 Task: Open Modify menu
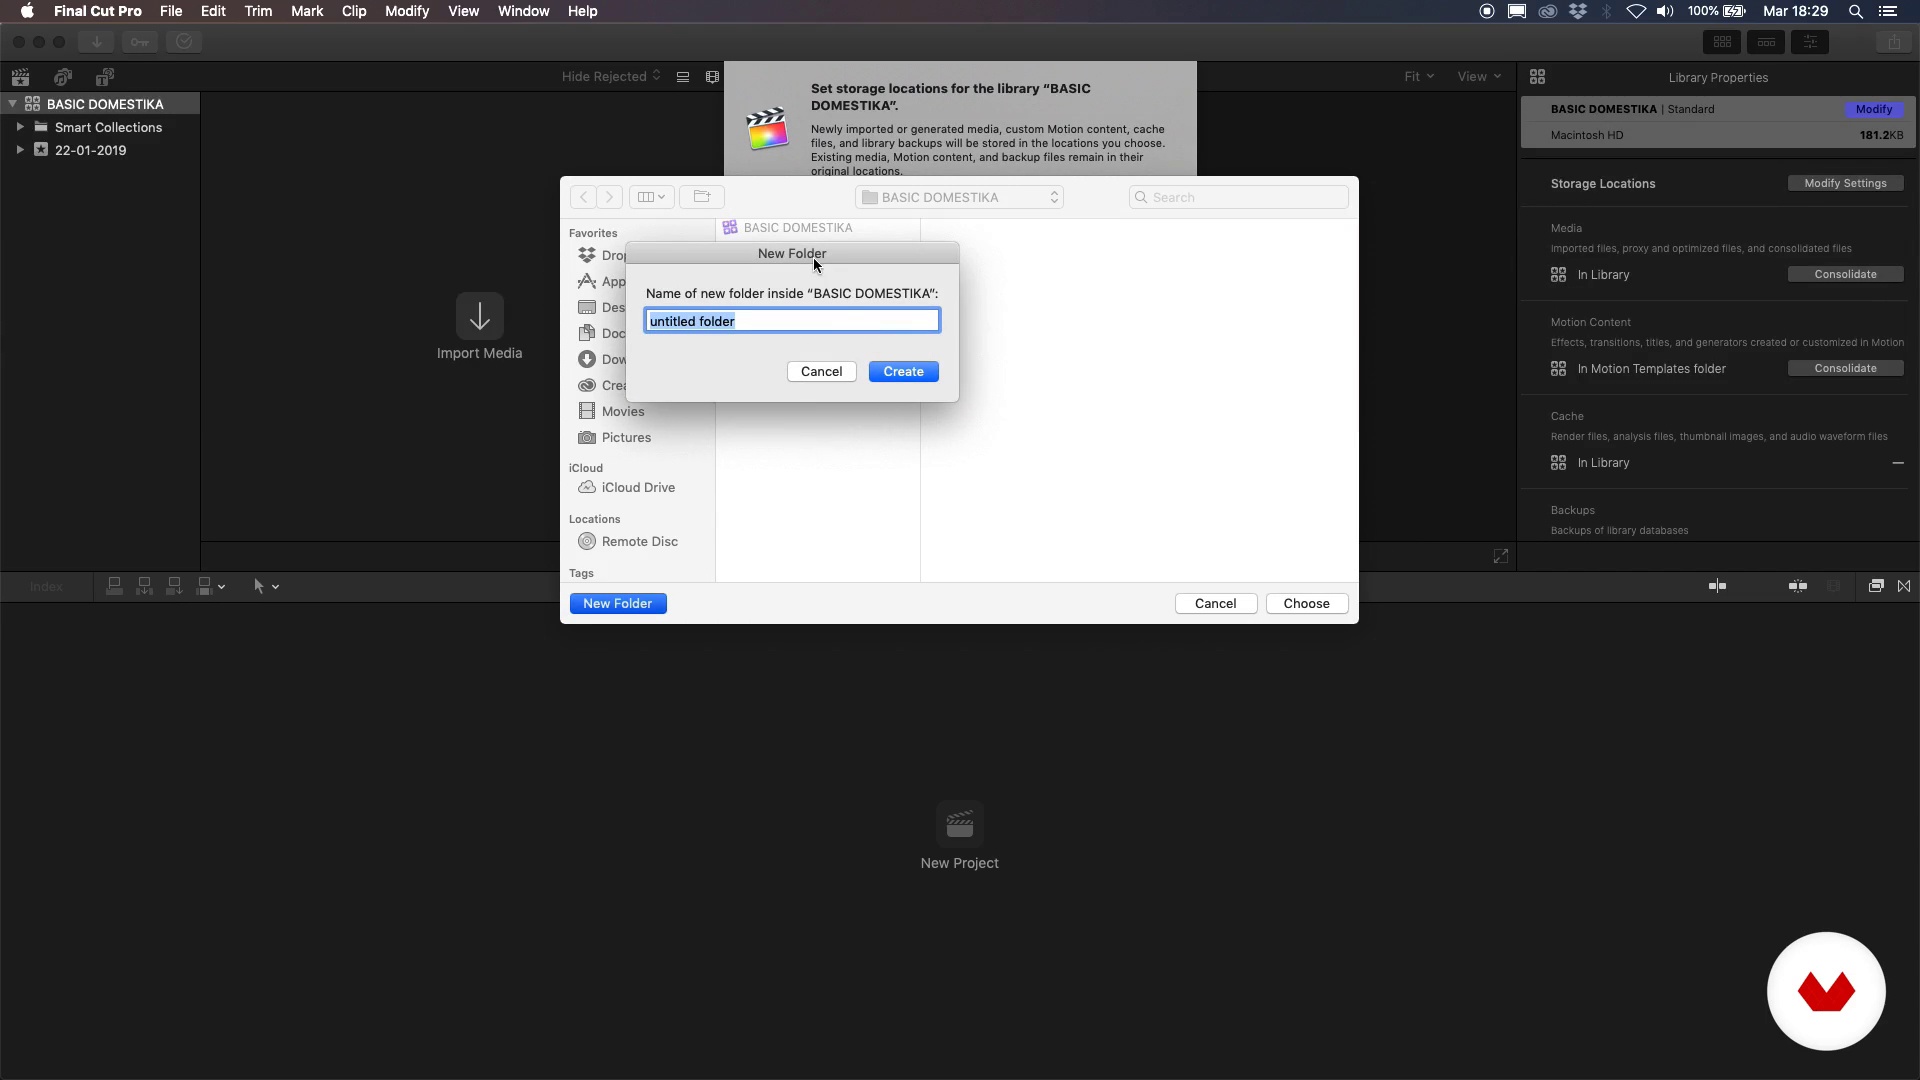pyautogui.click(x=407, y=11)
